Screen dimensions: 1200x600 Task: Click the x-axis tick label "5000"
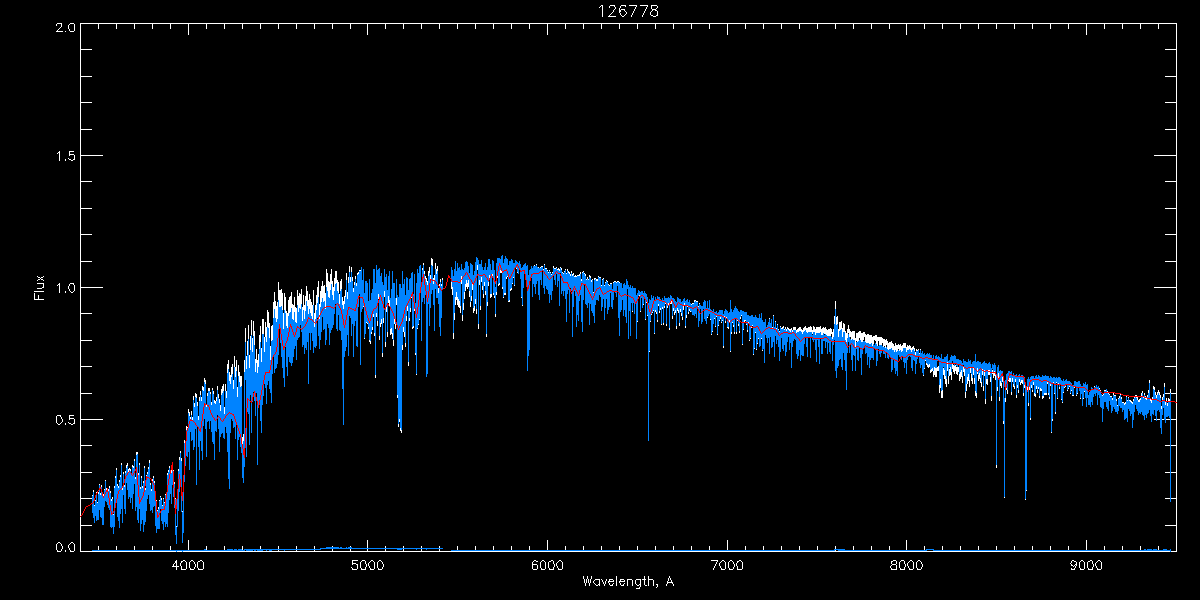368,565
